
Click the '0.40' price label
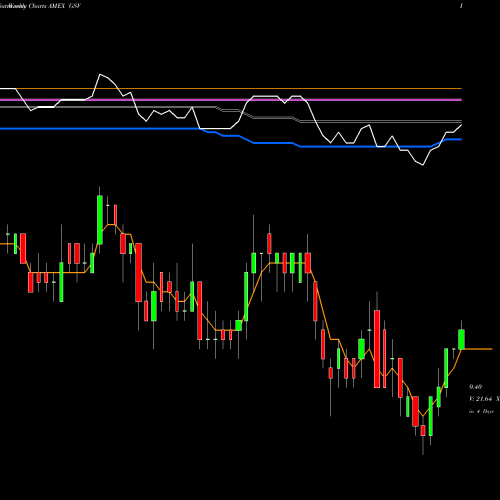click(x=475, y=387)
